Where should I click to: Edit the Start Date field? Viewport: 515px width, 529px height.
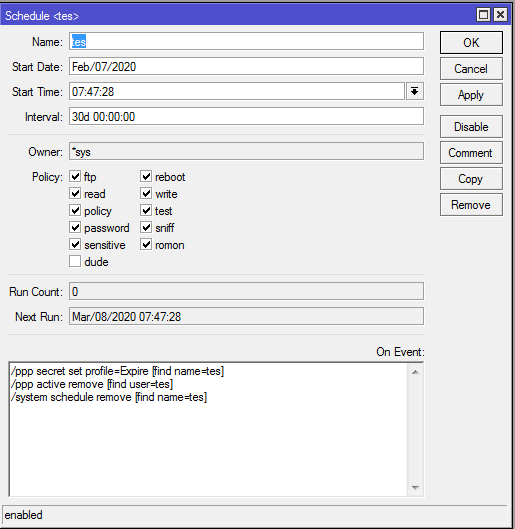[246, 66]
